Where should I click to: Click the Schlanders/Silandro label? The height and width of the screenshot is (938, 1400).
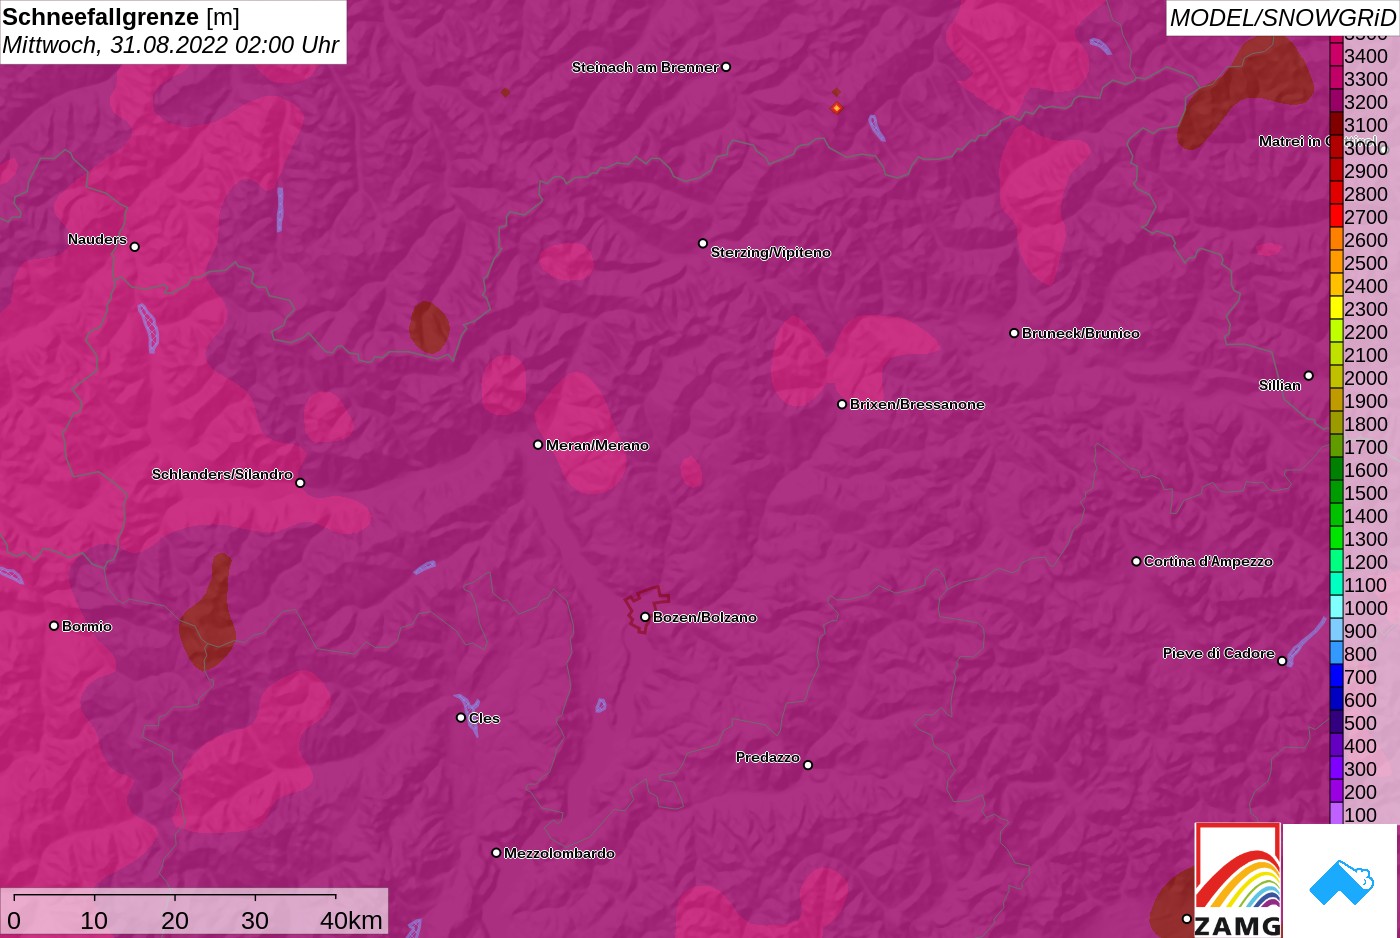[x=222, y=474]
